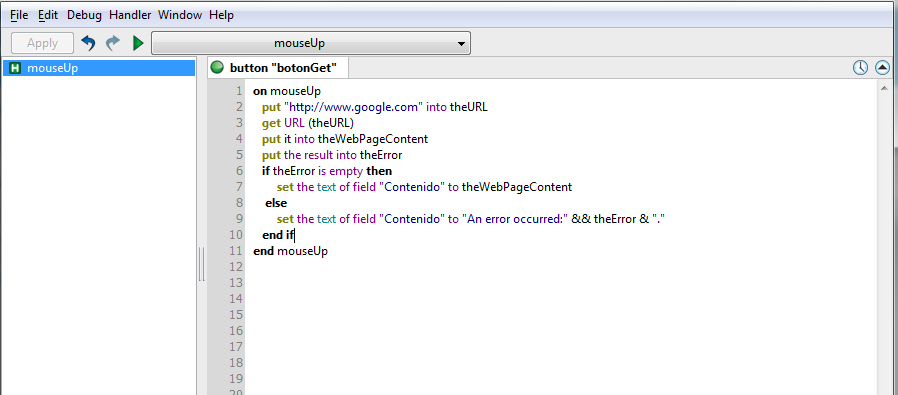Click the clock history icon

pos(860,68)
